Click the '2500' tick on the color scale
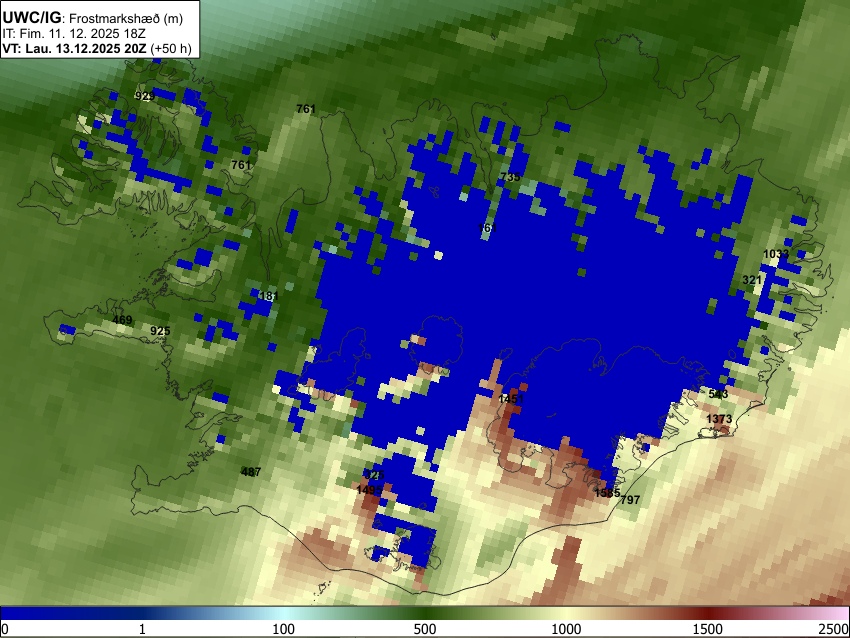This screenshot has height=638, width=850. [x=834, y=629]
